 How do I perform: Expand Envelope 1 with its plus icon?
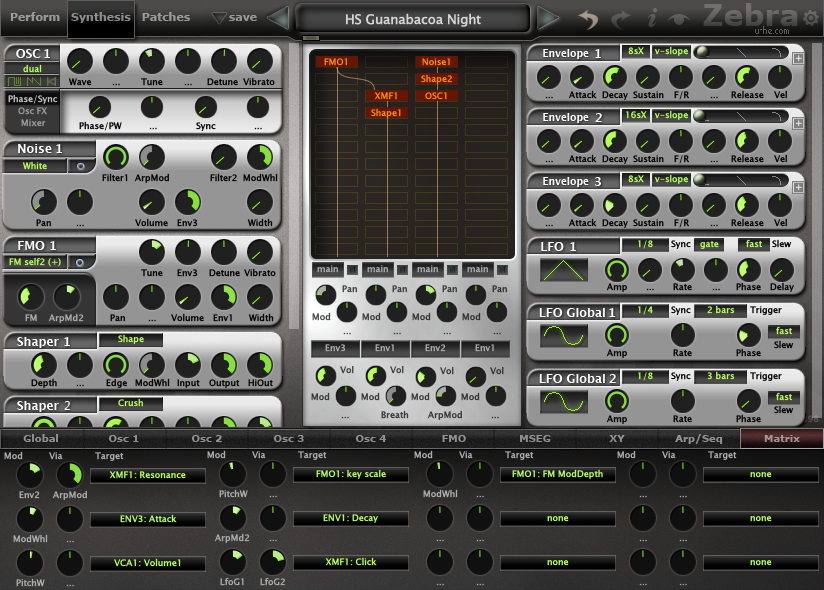tap(798, 58)
